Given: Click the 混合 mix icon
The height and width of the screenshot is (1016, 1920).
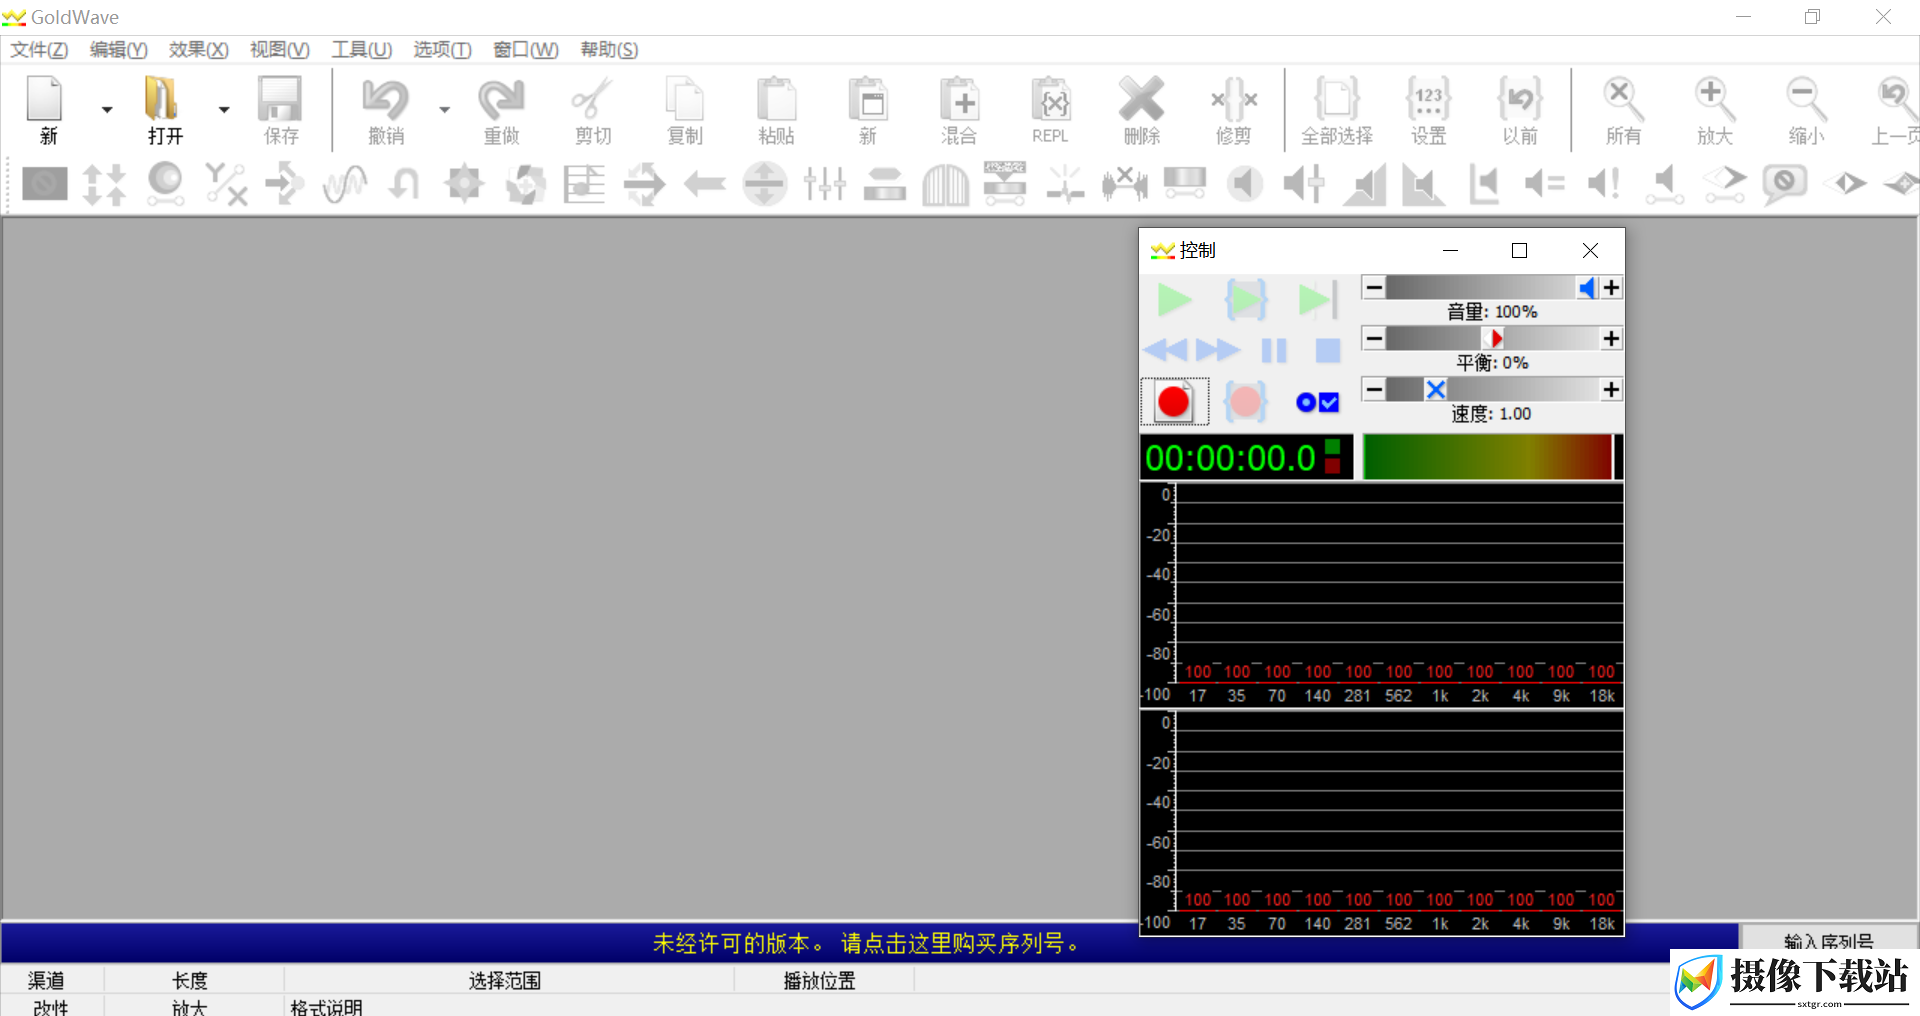Looking at the screenshot, I should [959, 109].
